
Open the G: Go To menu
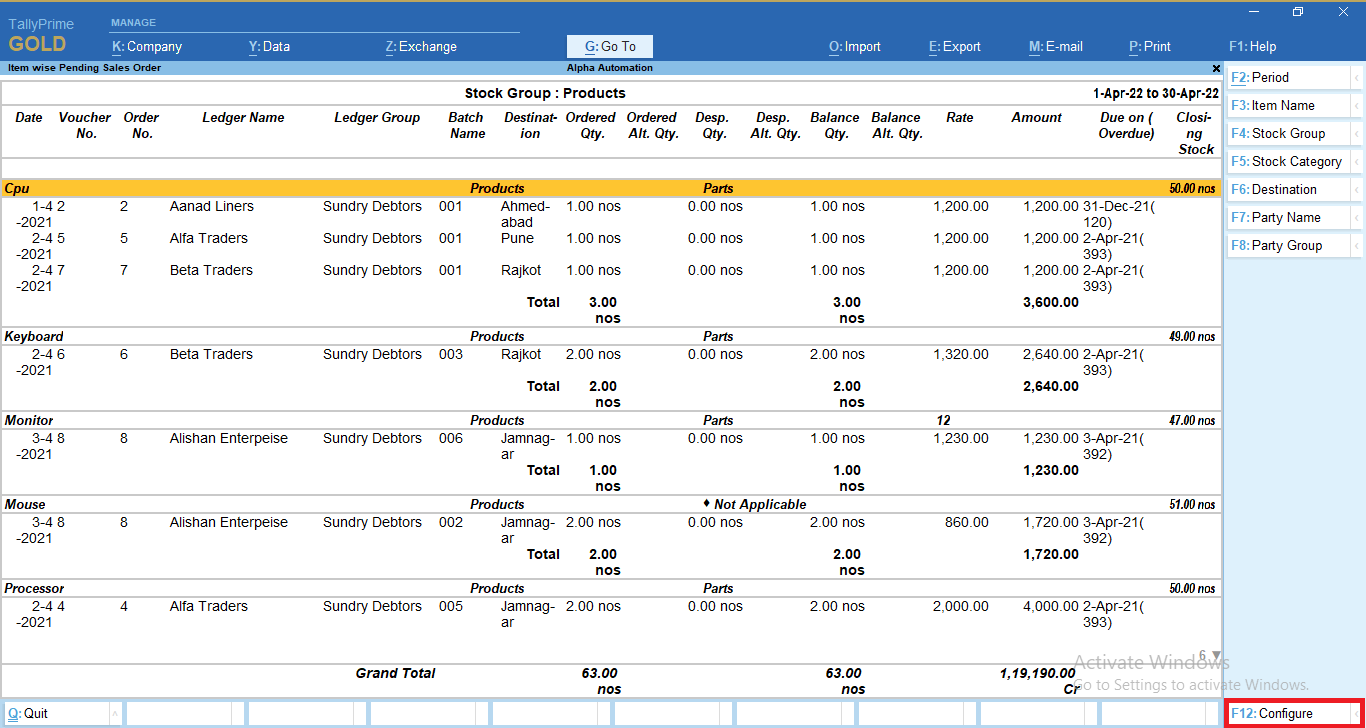(x=609, y=46)
